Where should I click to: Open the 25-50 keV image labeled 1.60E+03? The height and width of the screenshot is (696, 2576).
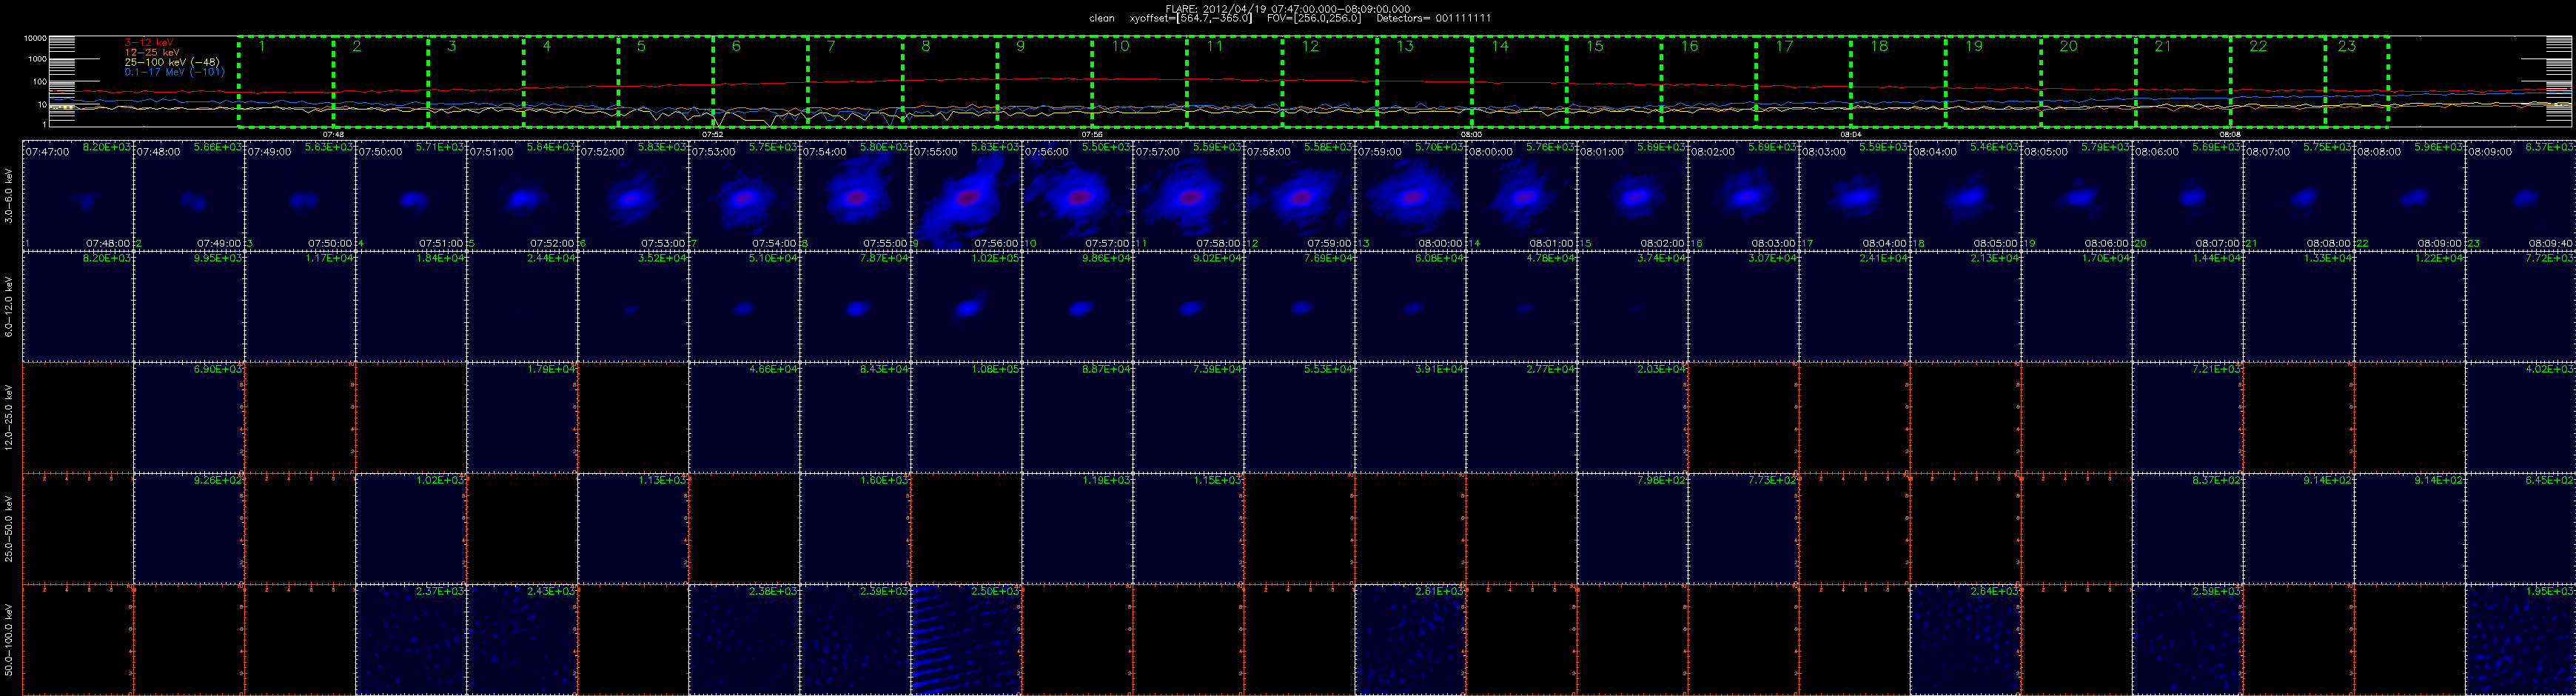(854, 528)
